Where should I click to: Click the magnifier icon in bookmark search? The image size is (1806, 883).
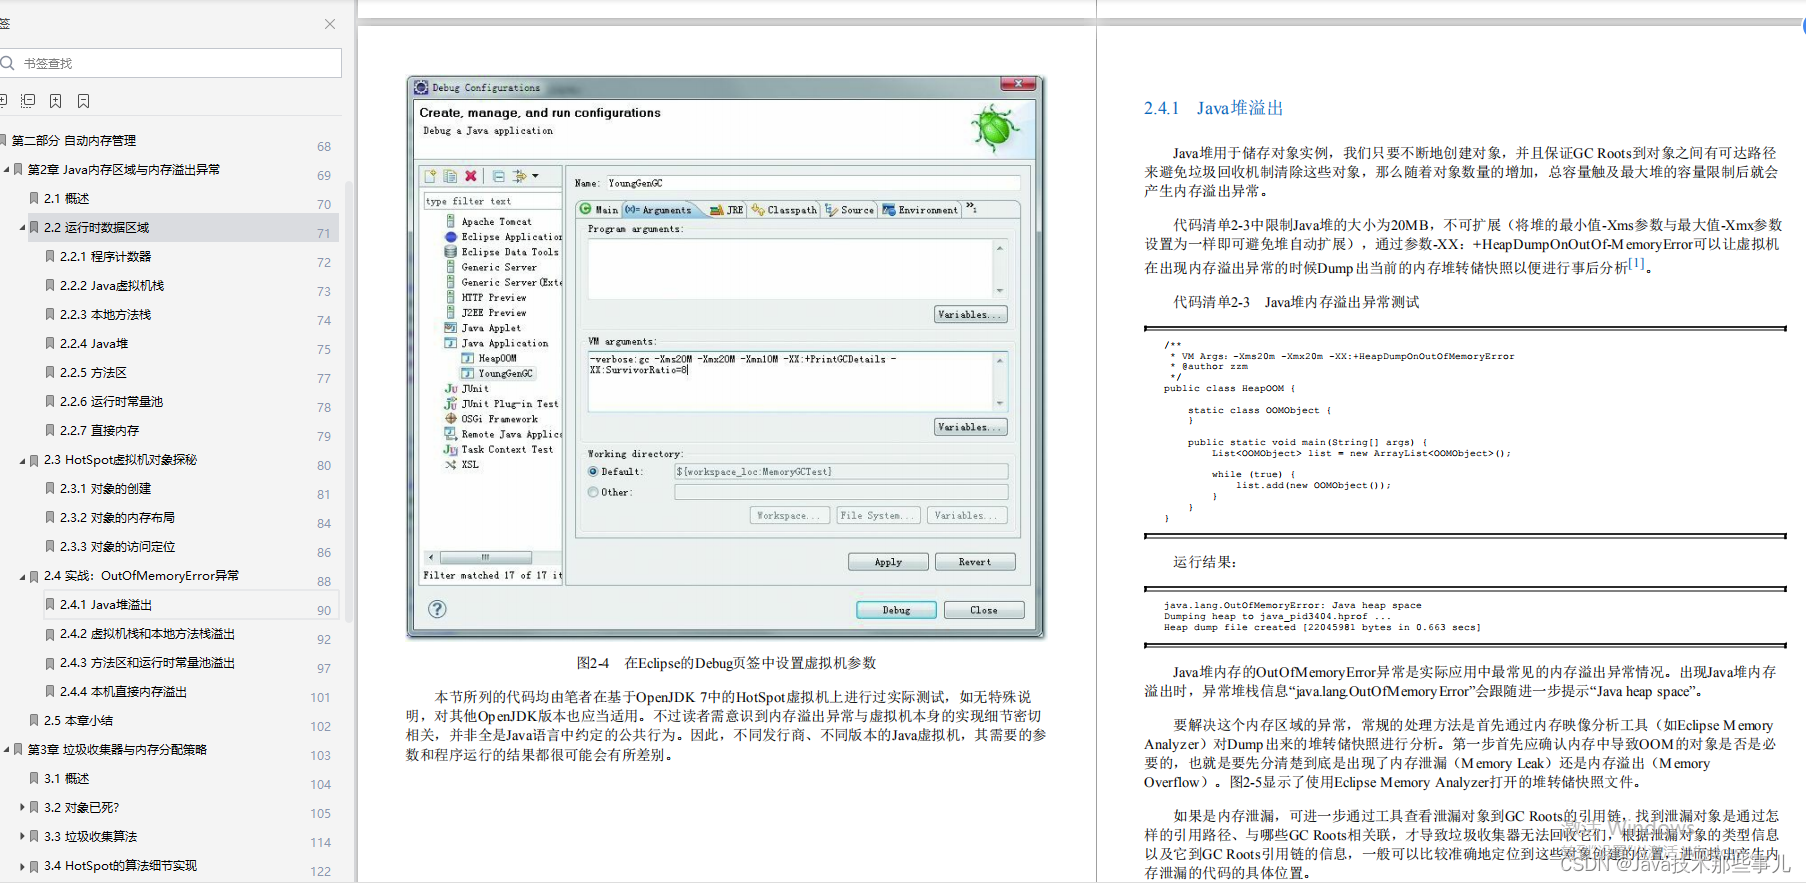tap(7, 63)
